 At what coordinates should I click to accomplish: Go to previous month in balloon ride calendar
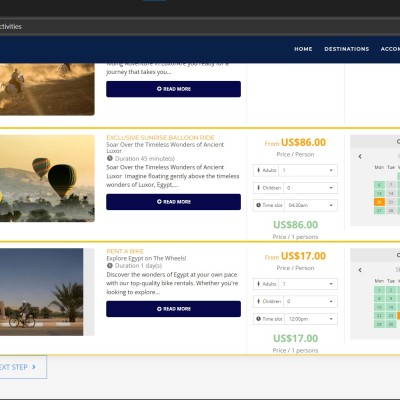pyautogui.click(x=360, y=156)
